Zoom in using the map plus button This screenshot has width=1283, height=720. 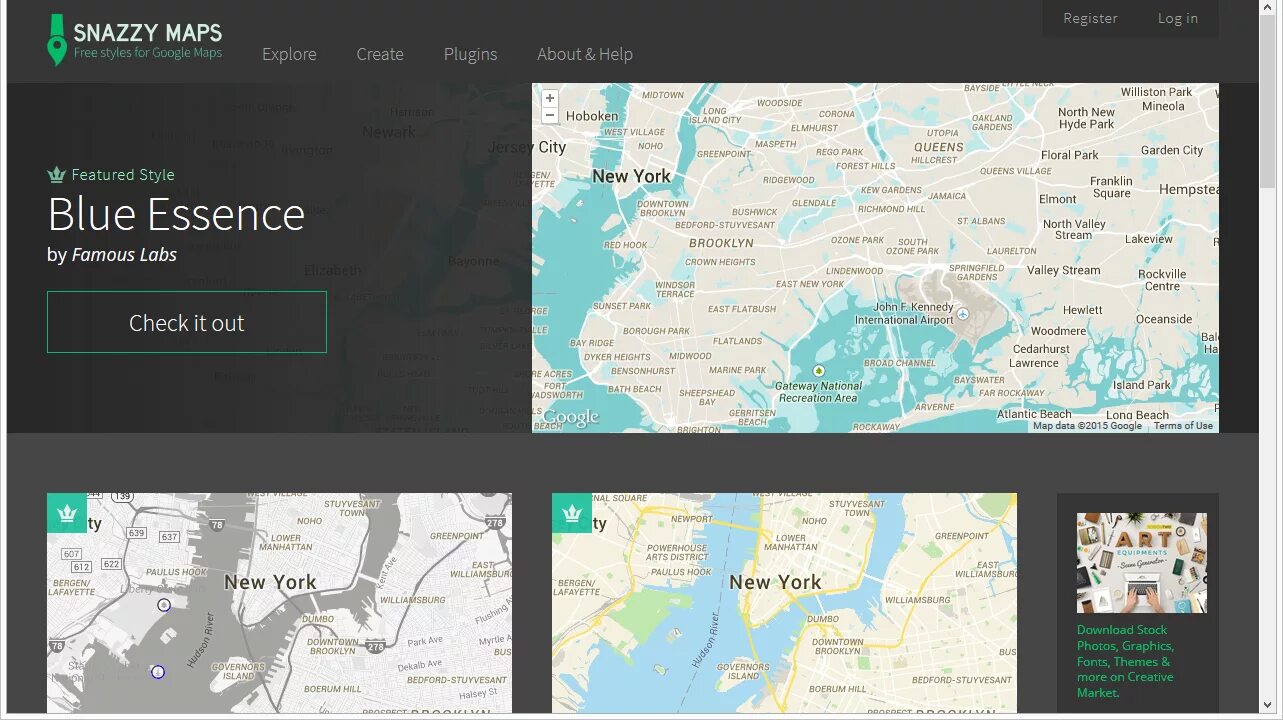click(x=549, y=98)
